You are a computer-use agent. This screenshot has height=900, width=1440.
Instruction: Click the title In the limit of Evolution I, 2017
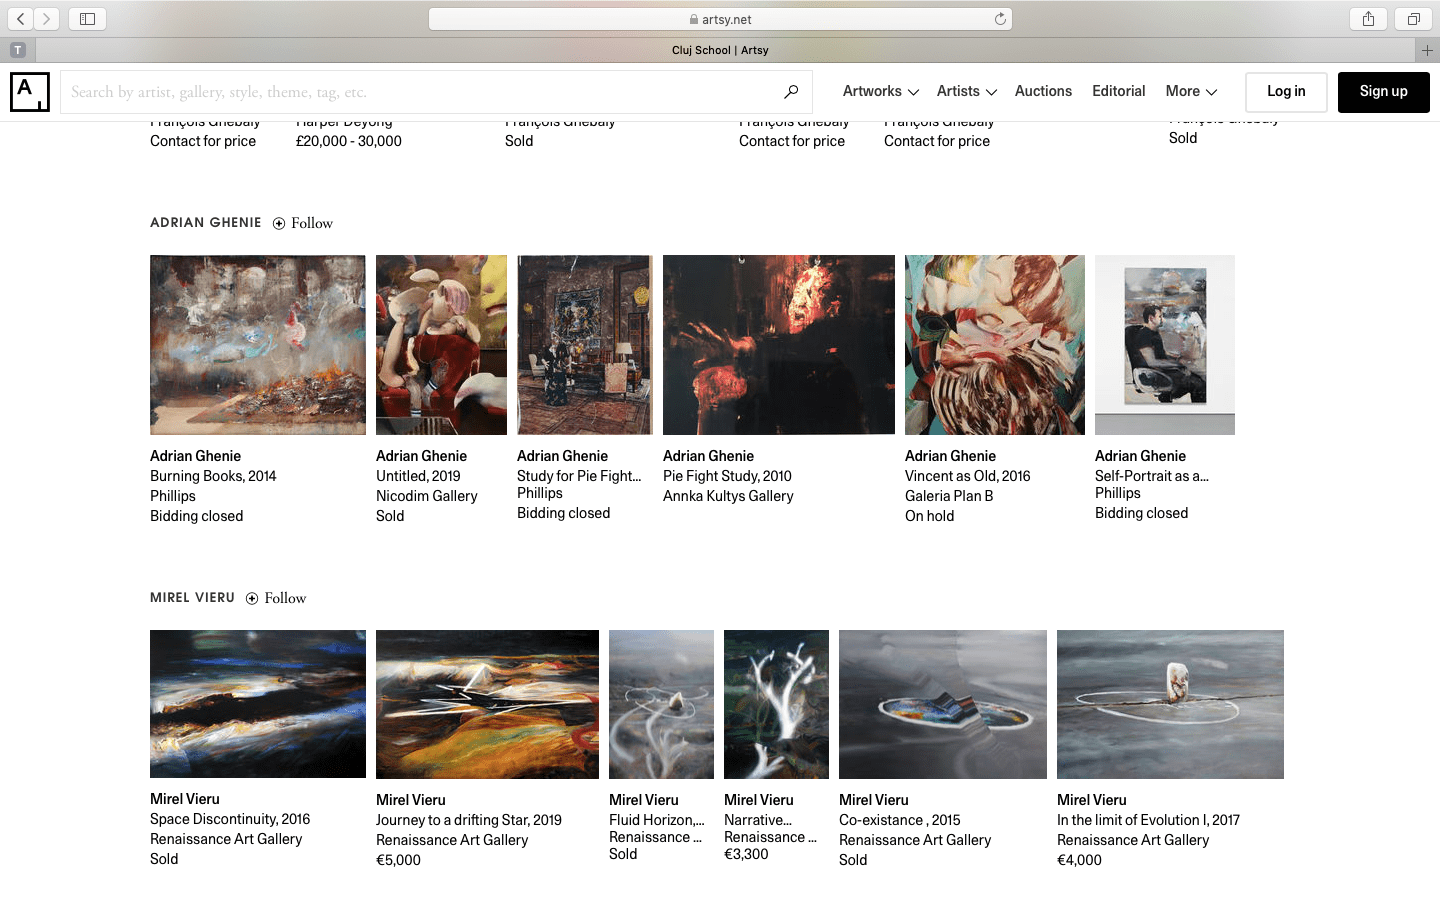(1148, 820)
